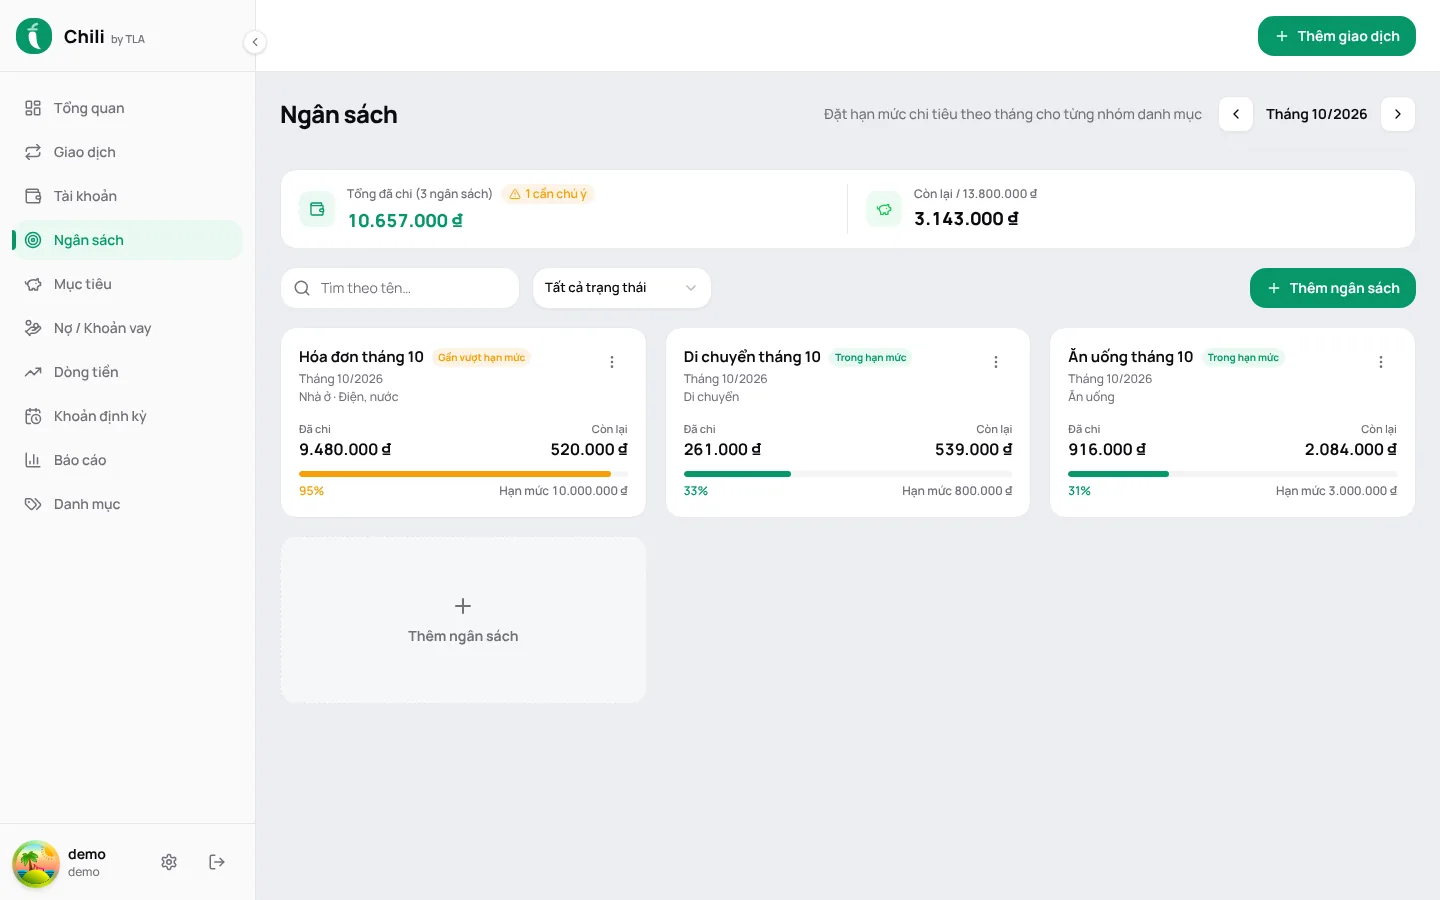Click the Hạn mức 10.000.000 đ text
This screenshot has width=1440, height=900.
563,491
